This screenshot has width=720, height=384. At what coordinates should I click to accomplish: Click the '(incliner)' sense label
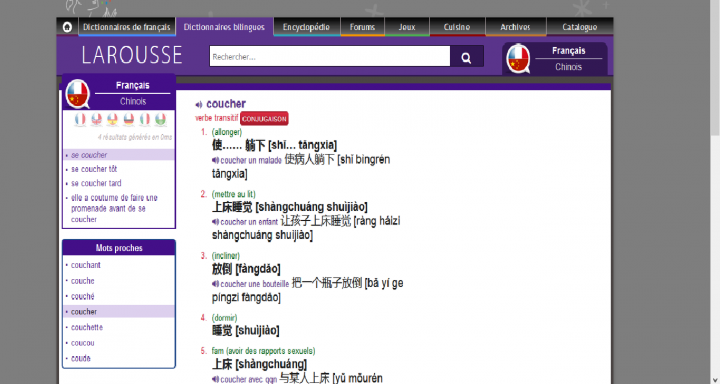point(226,256)
